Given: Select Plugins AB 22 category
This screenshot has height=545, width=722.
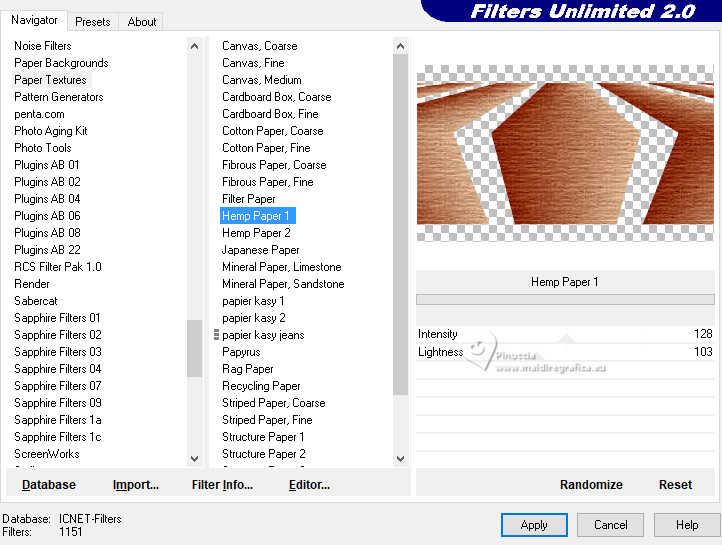Looking at the screenshot, I should (x=47, y=250).
